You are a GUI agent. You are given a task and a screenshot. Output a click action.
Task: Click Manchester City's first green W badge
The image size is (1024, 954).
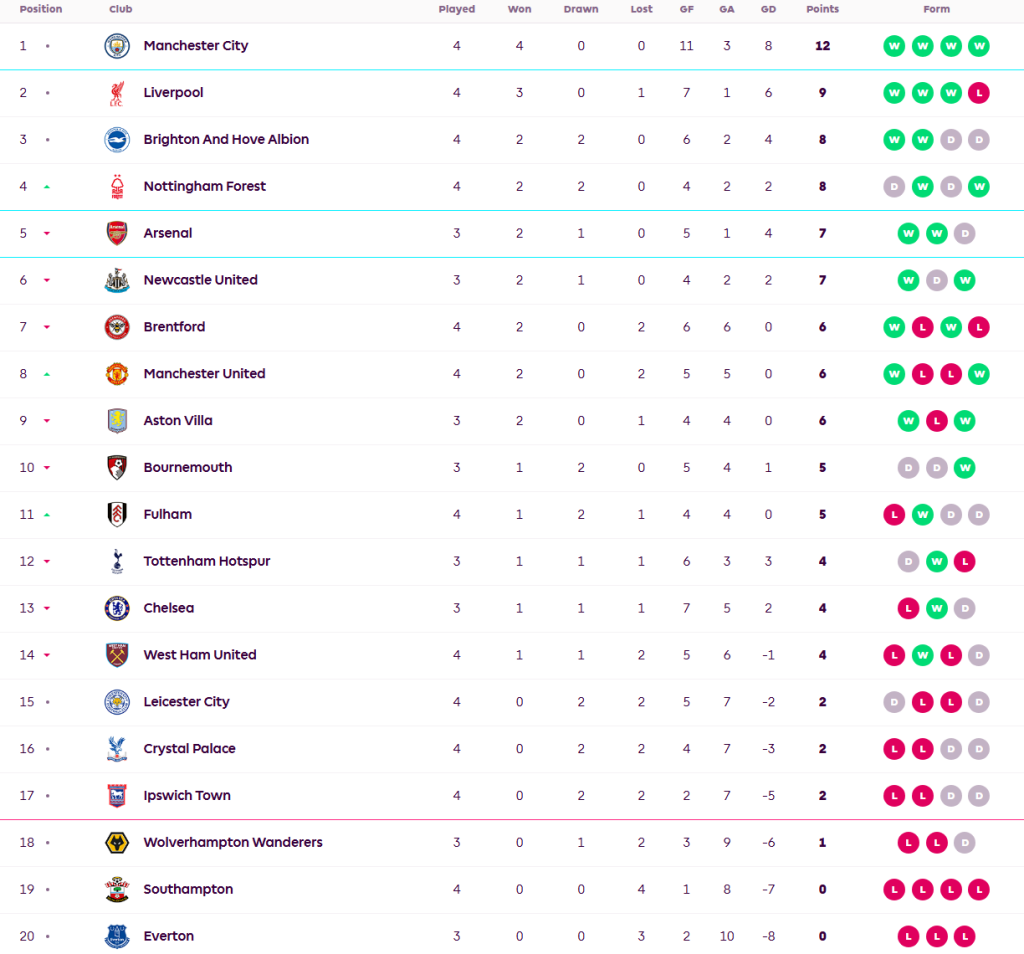point(893,46)
